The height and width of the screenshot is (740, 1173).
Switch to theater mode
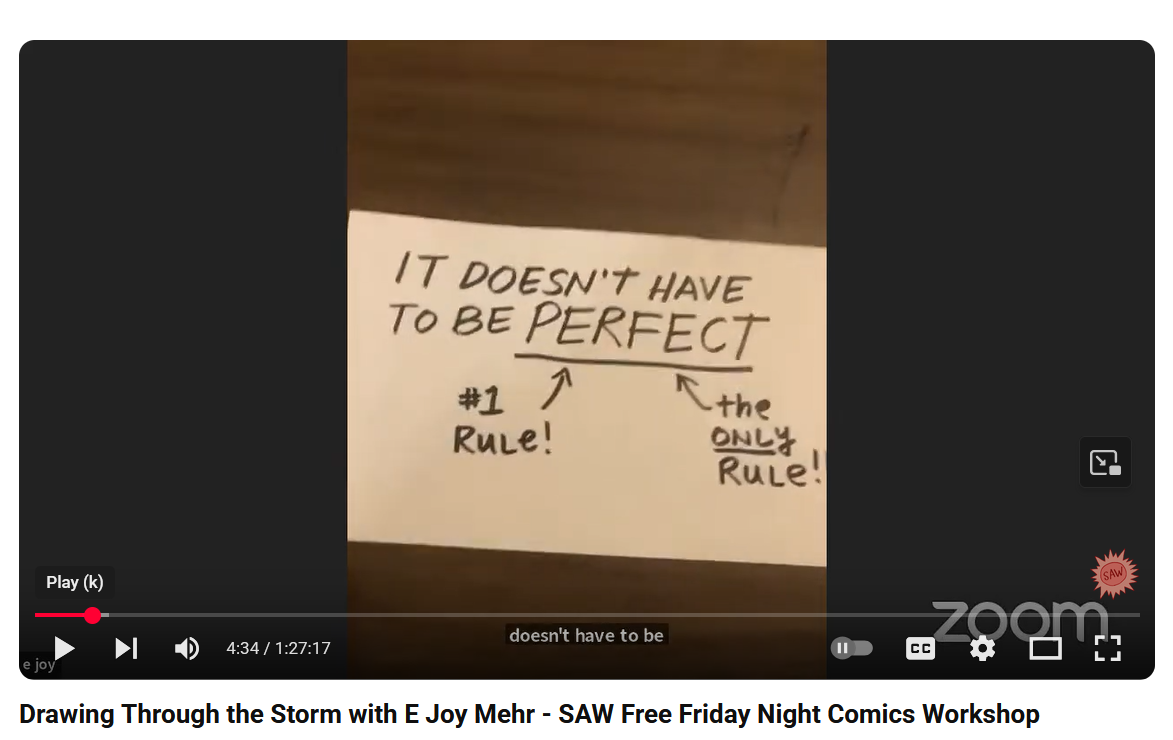pyautogui.click(x=1045, y=648)
